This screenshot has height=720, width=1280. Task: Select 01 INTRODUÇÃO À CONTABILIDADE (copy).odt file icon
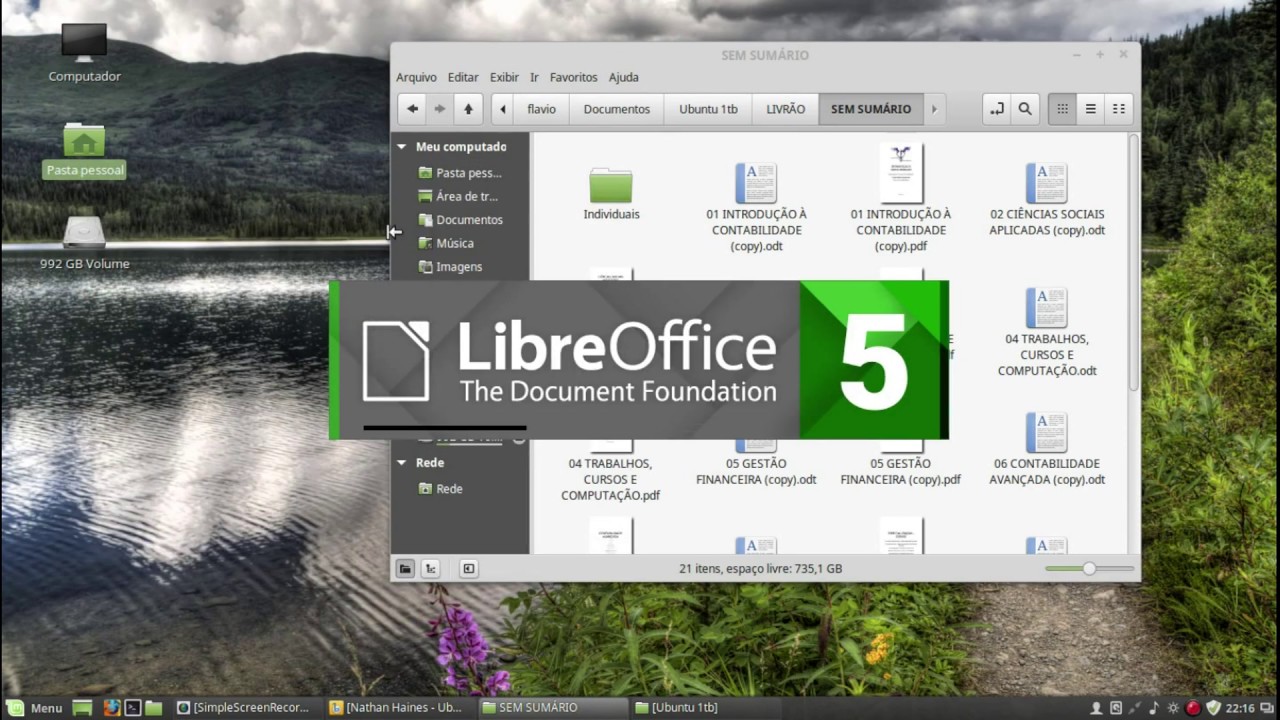coord(756,183)
